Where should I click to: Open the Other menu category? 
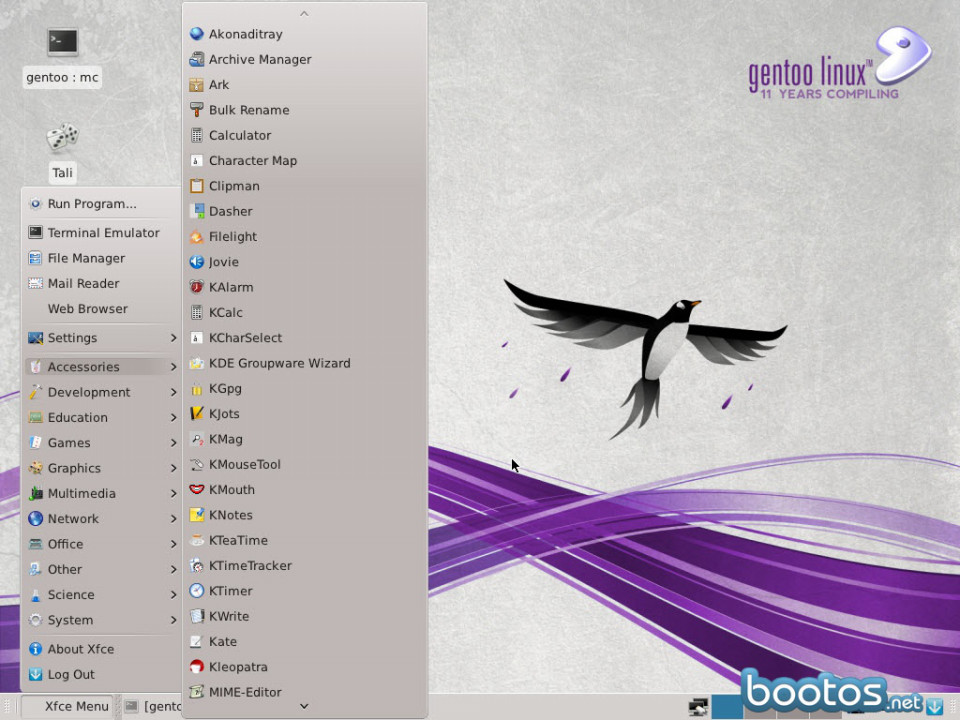pos(102,569)
